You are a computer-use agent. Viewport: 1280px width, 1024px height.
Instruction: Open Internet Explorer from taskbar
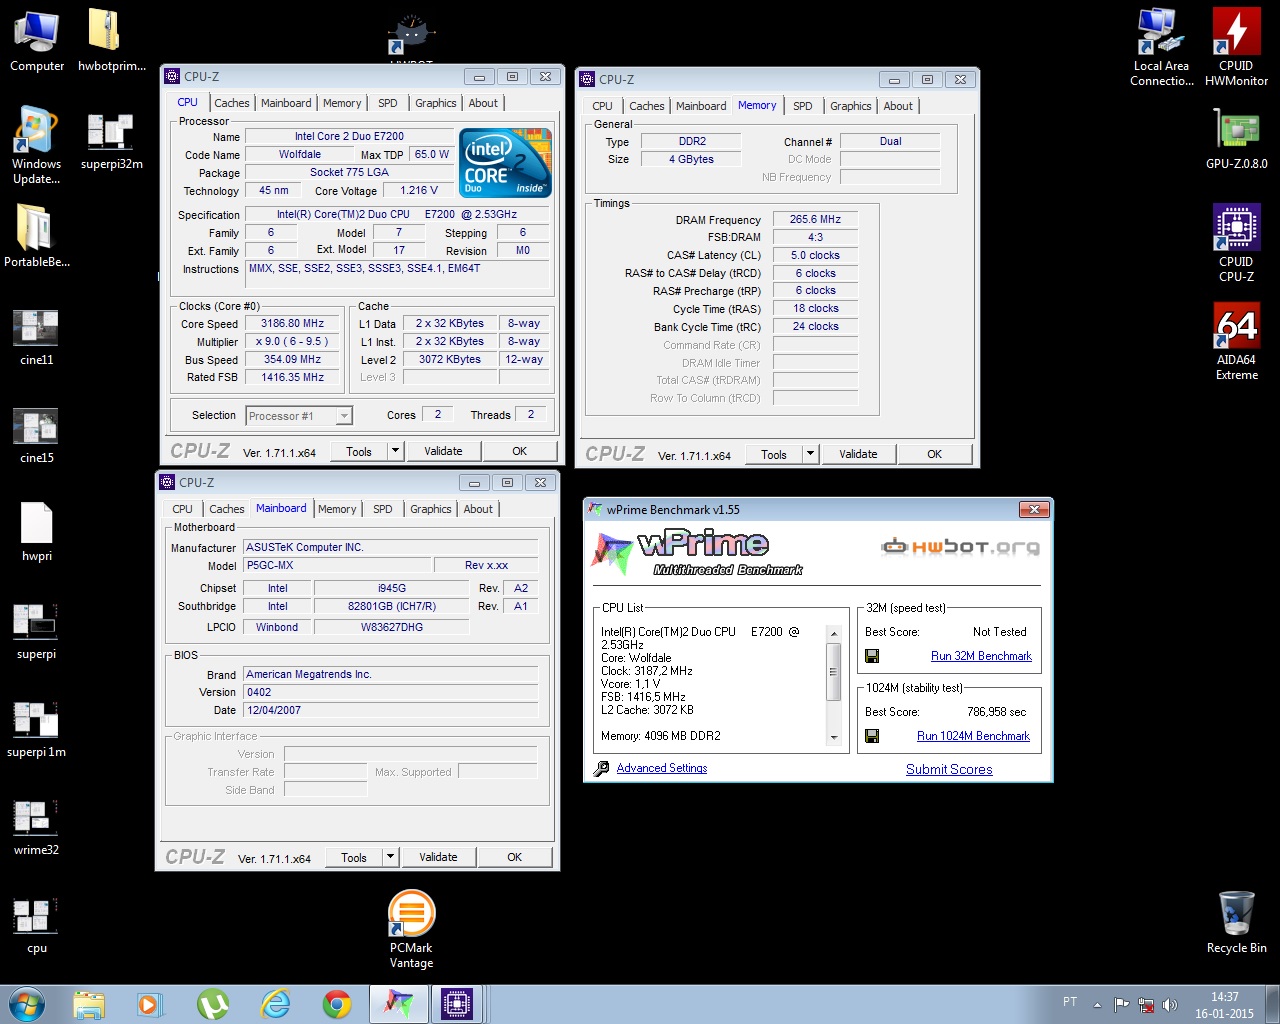coord(275,1004)
